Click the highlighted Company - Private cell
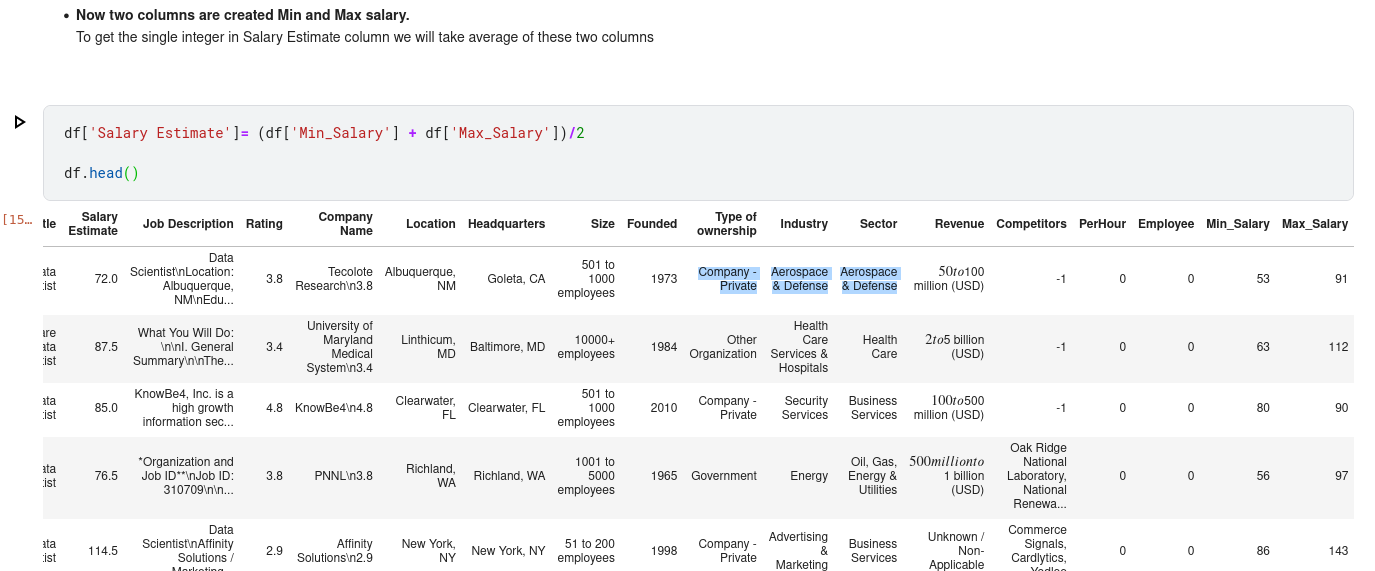The width and height of the screenshot is (1375, 571). coord(727,279)
